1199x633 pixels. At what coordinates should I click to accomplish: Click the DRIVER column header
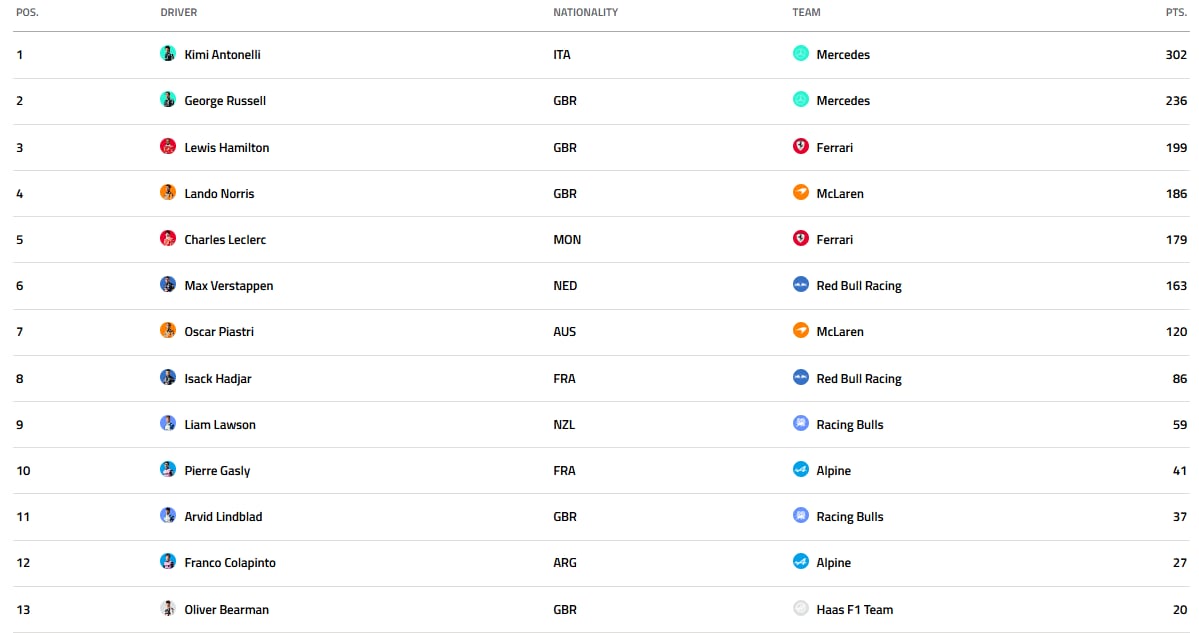tap(179, 12)
